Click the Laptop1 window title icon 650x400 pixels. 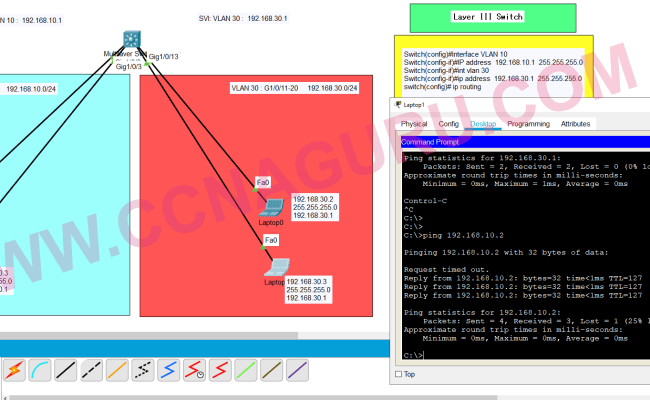point(398,104)
